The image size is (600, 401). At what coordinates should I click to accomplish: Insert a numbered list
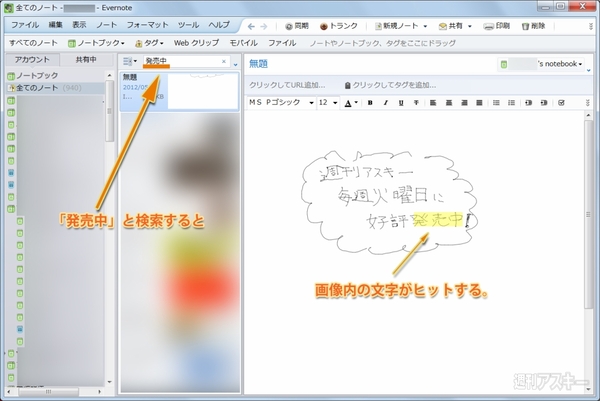coord(511,103)
